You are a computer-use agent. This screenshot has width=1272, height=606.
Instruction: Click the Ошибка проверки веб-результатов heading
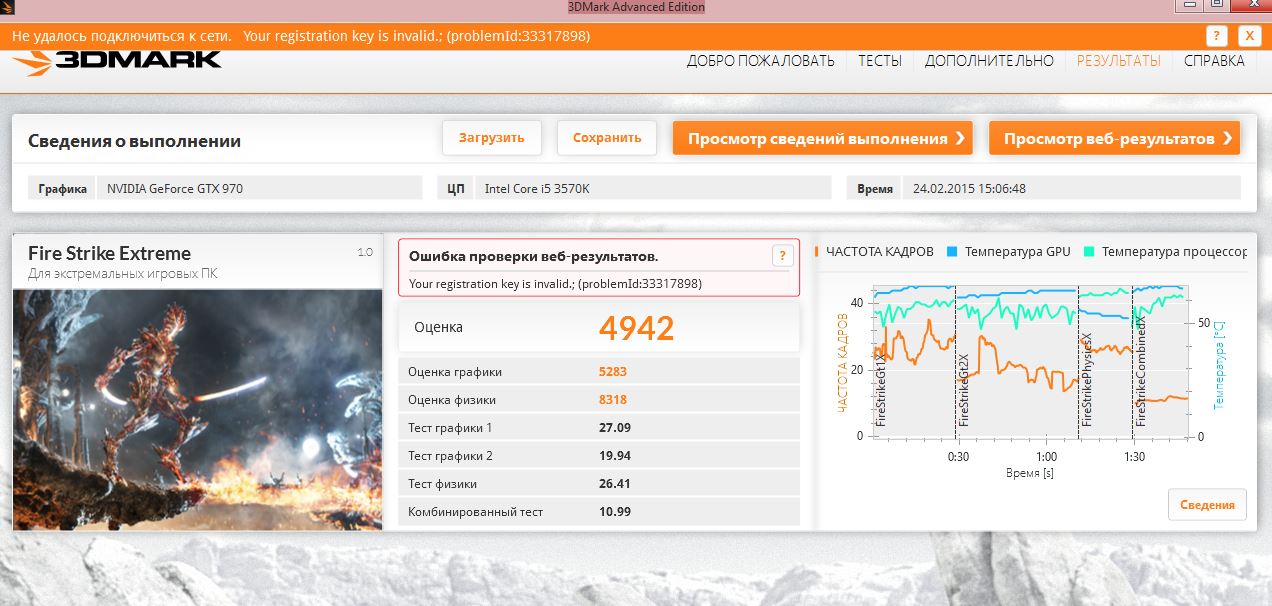534,257
